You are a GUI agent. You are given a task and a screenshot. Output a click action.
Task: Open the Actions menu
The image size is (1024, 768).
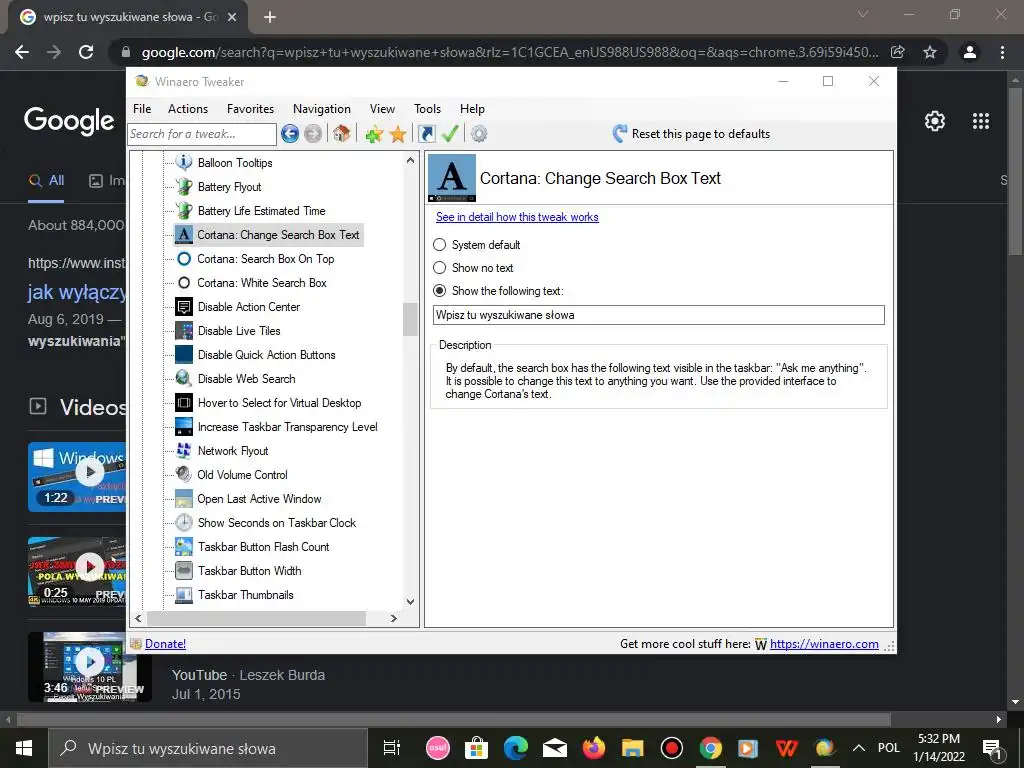coord(188,109)
